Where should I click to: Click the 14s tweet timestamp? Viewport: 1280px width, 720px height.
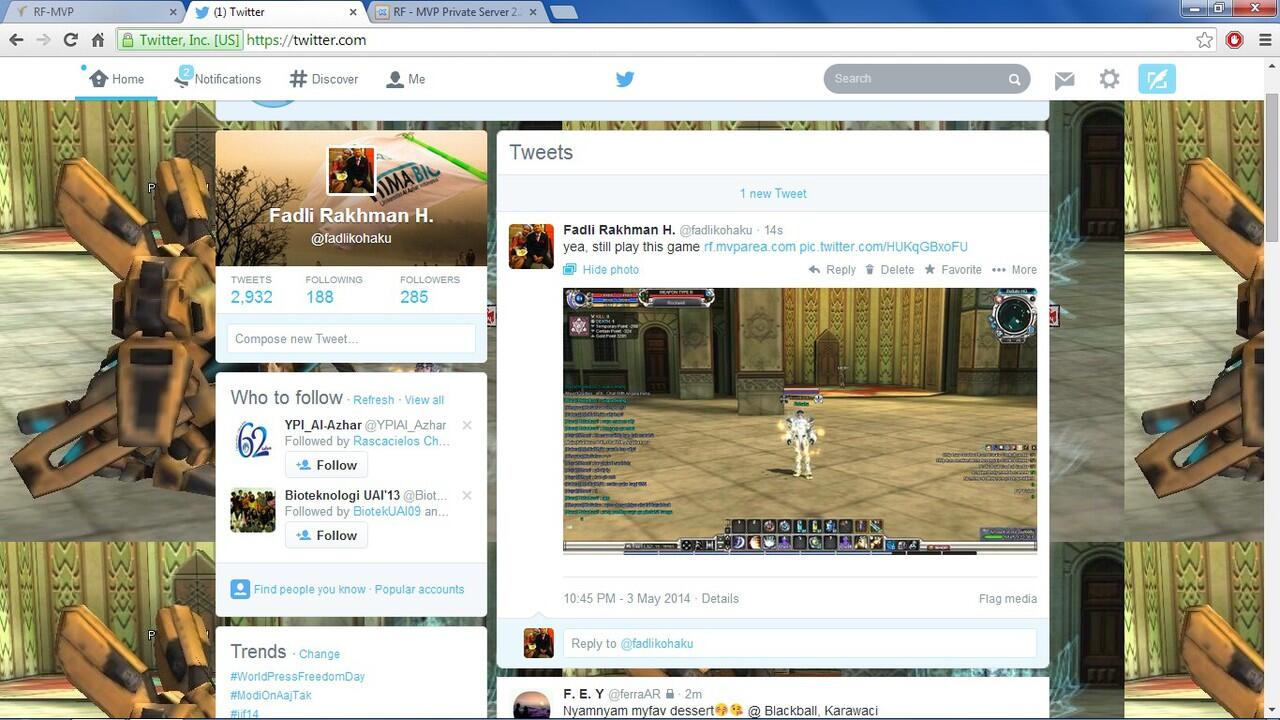coord(773,230)
